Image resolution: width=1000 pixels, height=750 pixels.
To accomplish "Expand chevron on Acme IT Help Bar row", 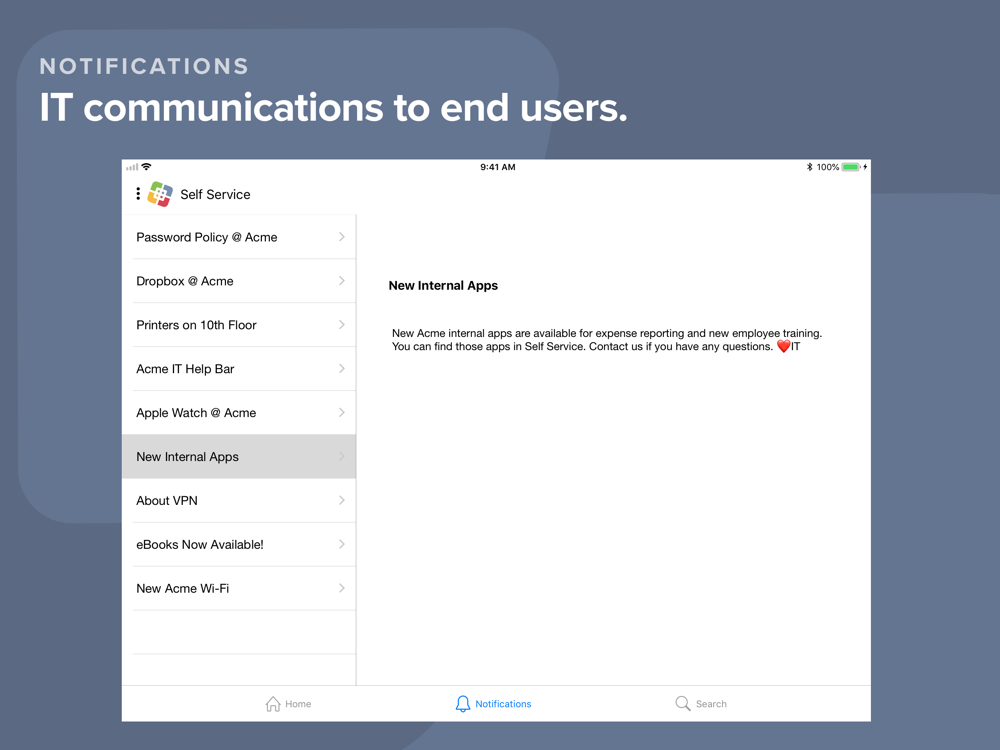I will [342, 369].
